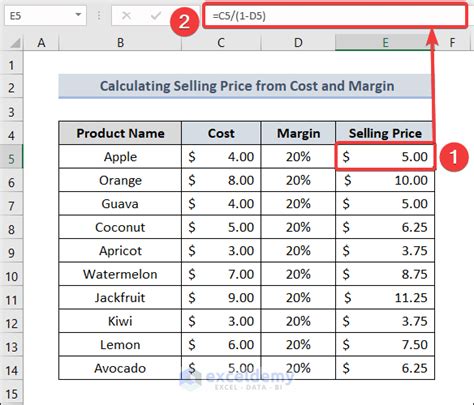474x405 pixels.
Task: Select the 'Orange' cell
Action: coord(120,180)
